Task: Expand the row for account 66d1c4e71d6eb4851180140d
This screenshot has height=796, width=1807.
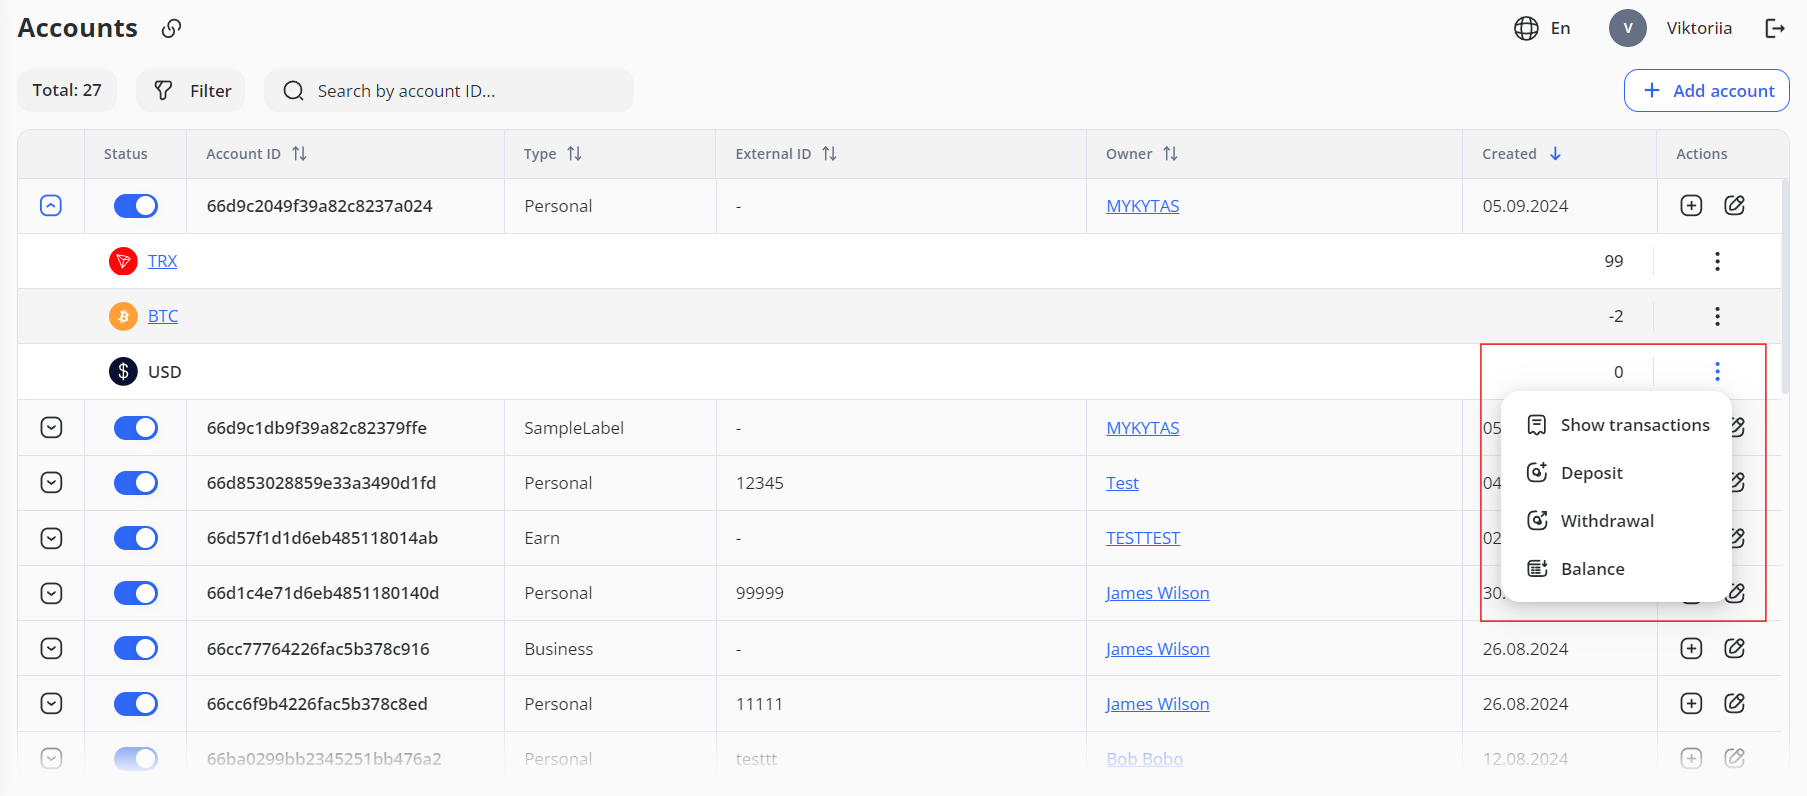Action: pyautogui.click(x=51, y=593)
